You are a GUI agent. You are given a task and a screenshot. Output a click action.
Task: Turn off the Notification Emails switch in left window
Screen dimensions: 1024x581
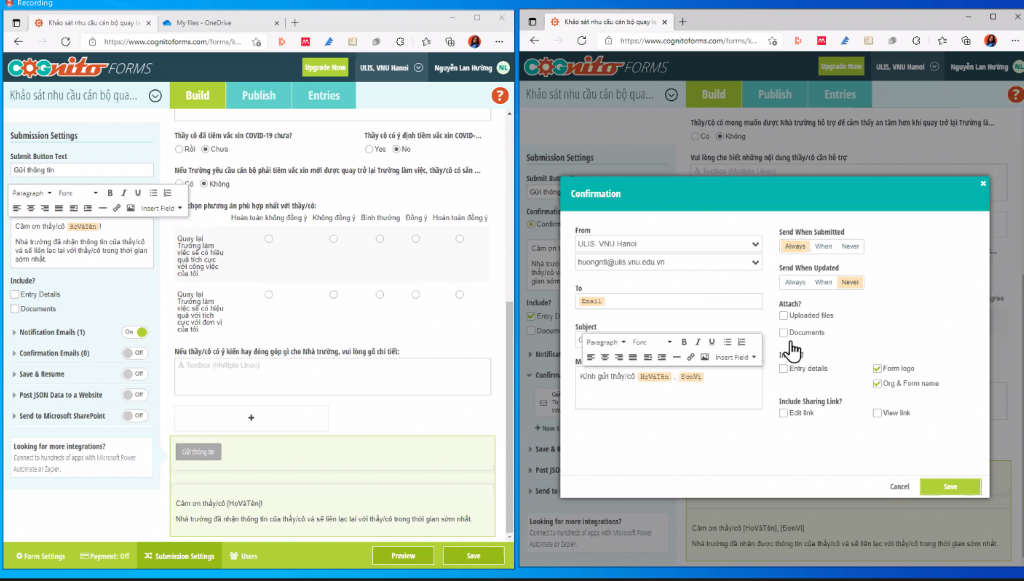(x=135, y=332)
